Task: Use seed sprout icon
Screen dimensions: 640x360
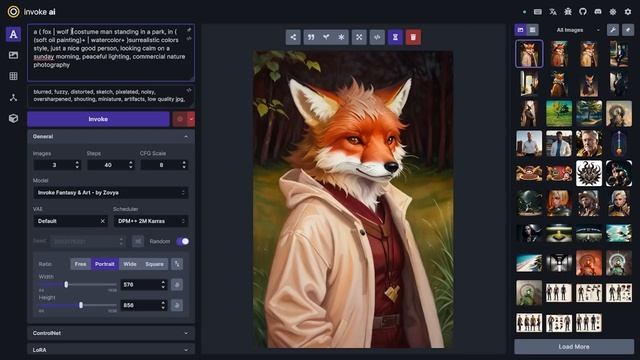Action: (x=326, y=37)
